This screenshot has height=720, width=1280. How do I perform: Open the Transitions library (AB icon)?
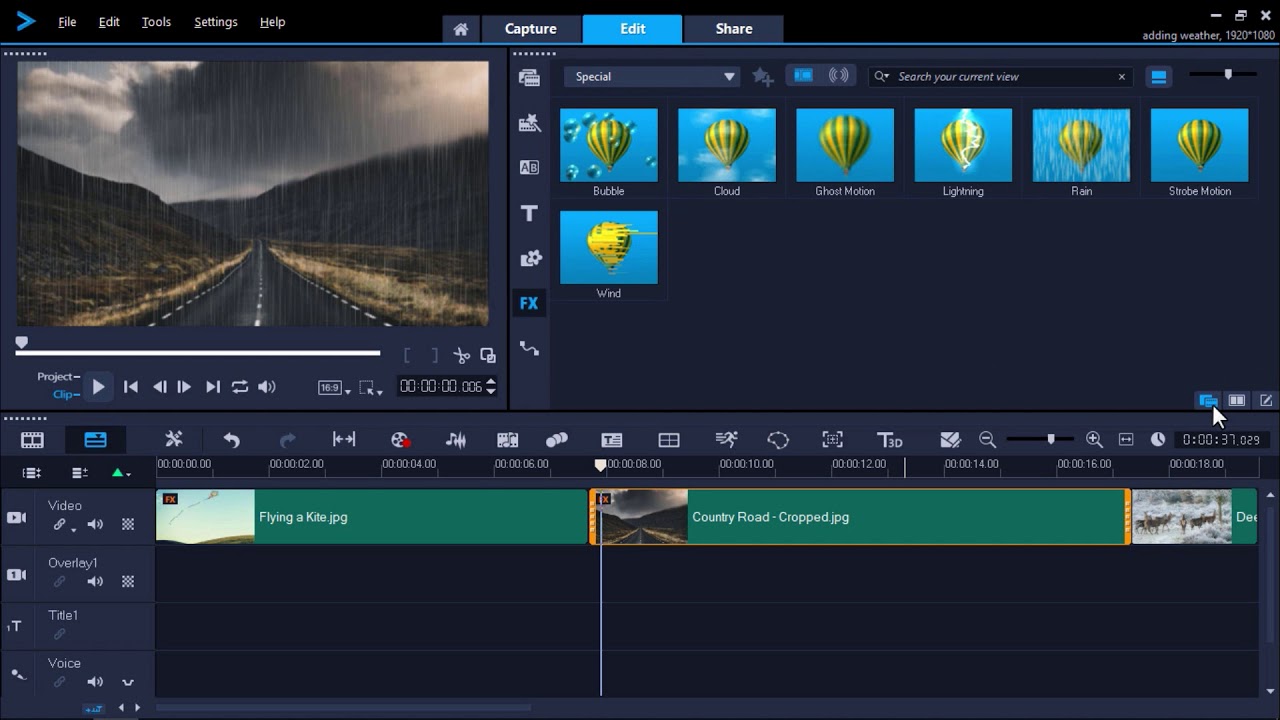coord(529,168)
